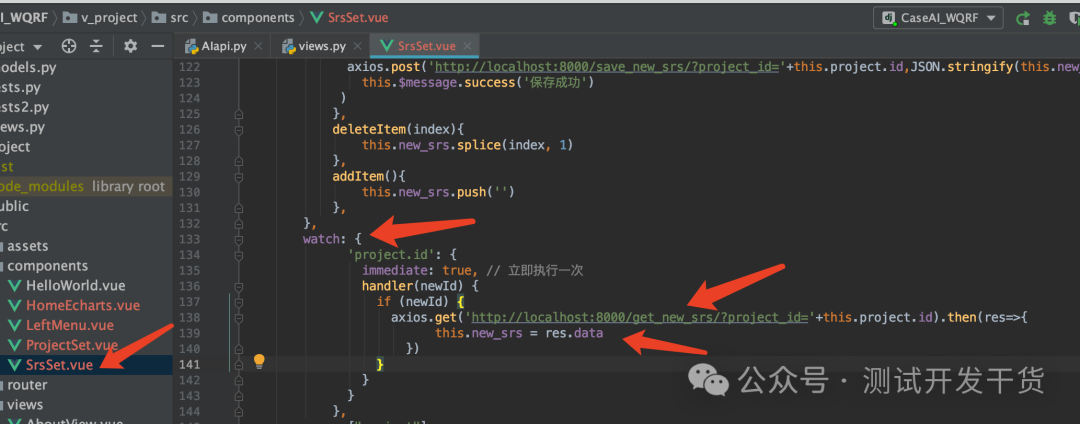This screenshot has height=424, width=1080.
Task: Select the SrsSet.vue editor tab
Action: click(x=426, y=46)
